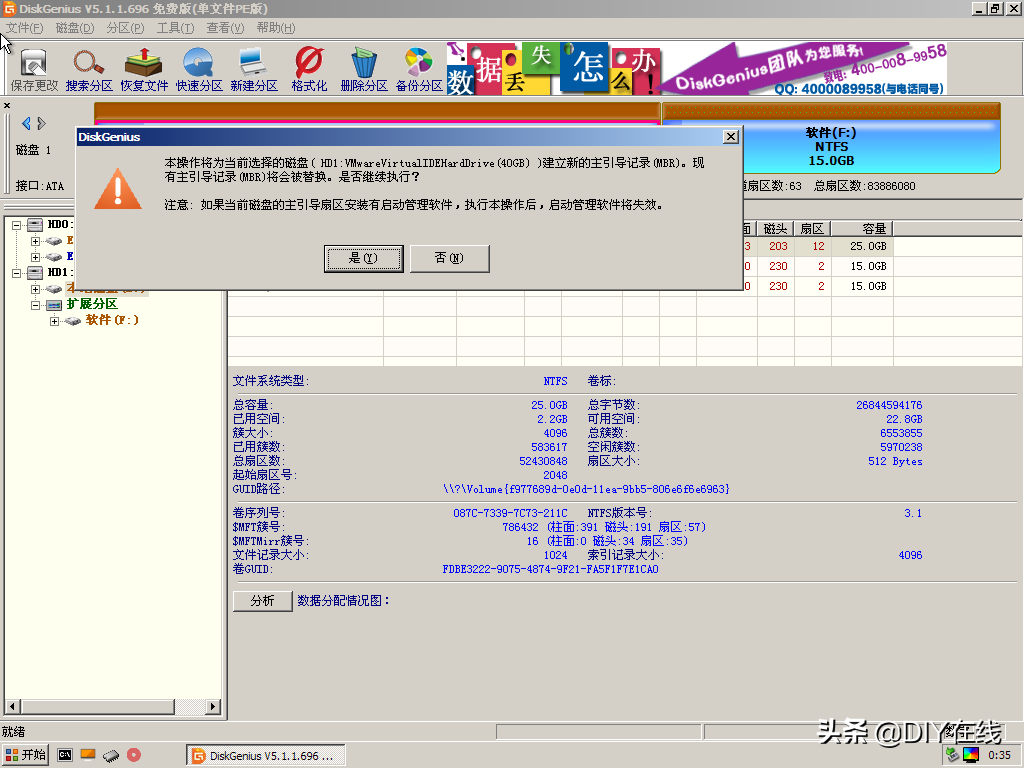This screenshot has height=768, width=1024.
Task: Click the 分析 analyze button
Action: pos(262,601)
